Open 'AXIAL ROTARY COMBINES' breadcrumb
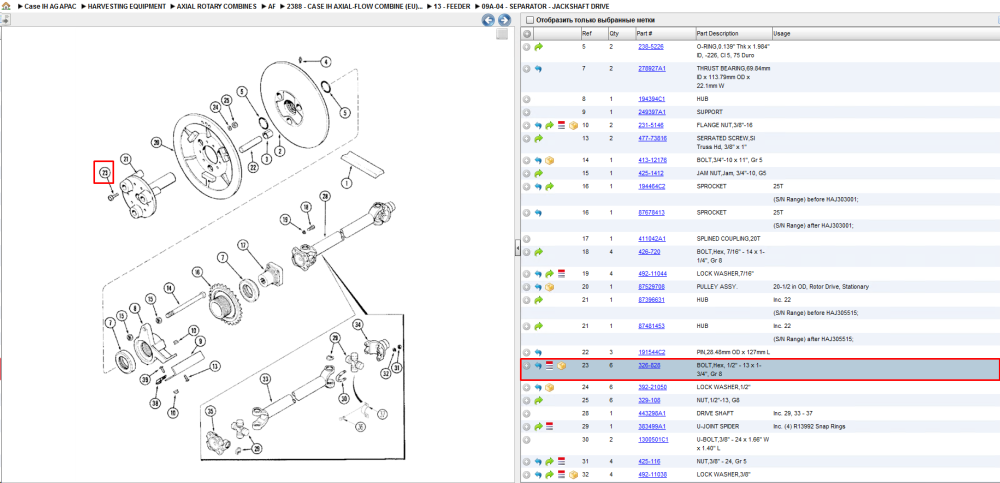 [x=216, y=6]
